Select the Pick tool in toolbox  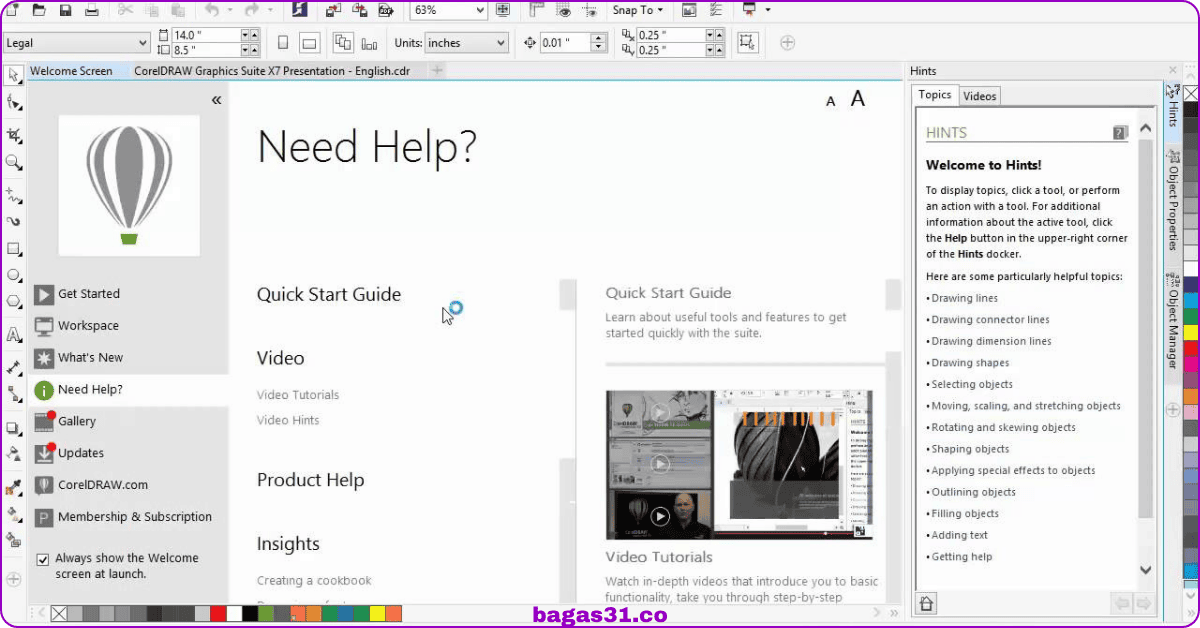coord(13,74)
